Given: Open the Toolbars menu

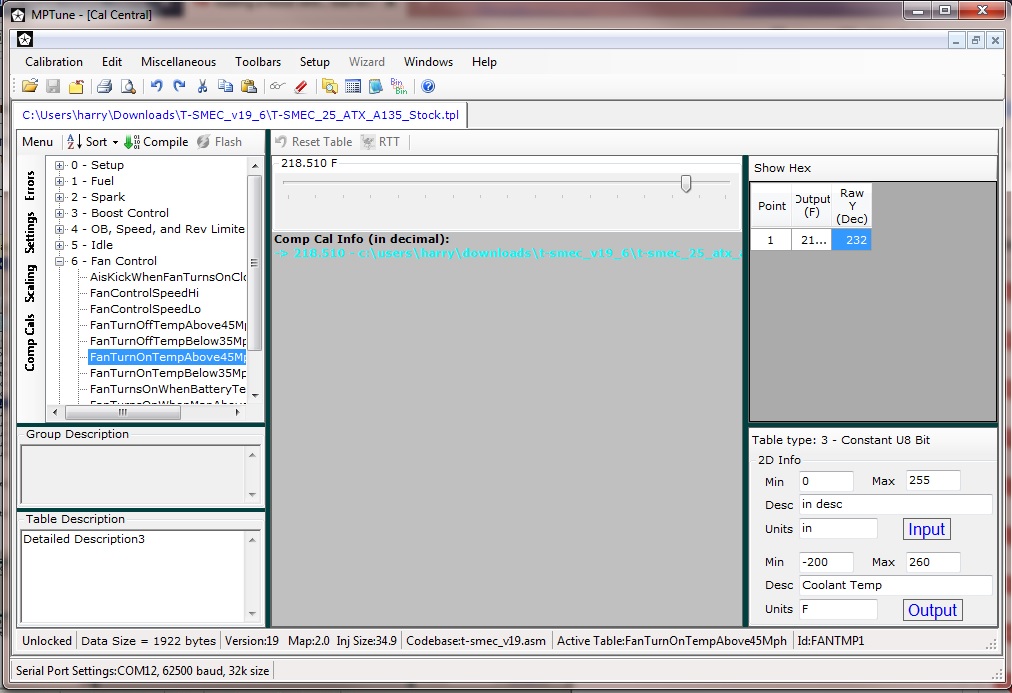Looking at the screenshot, I should 258,62.
